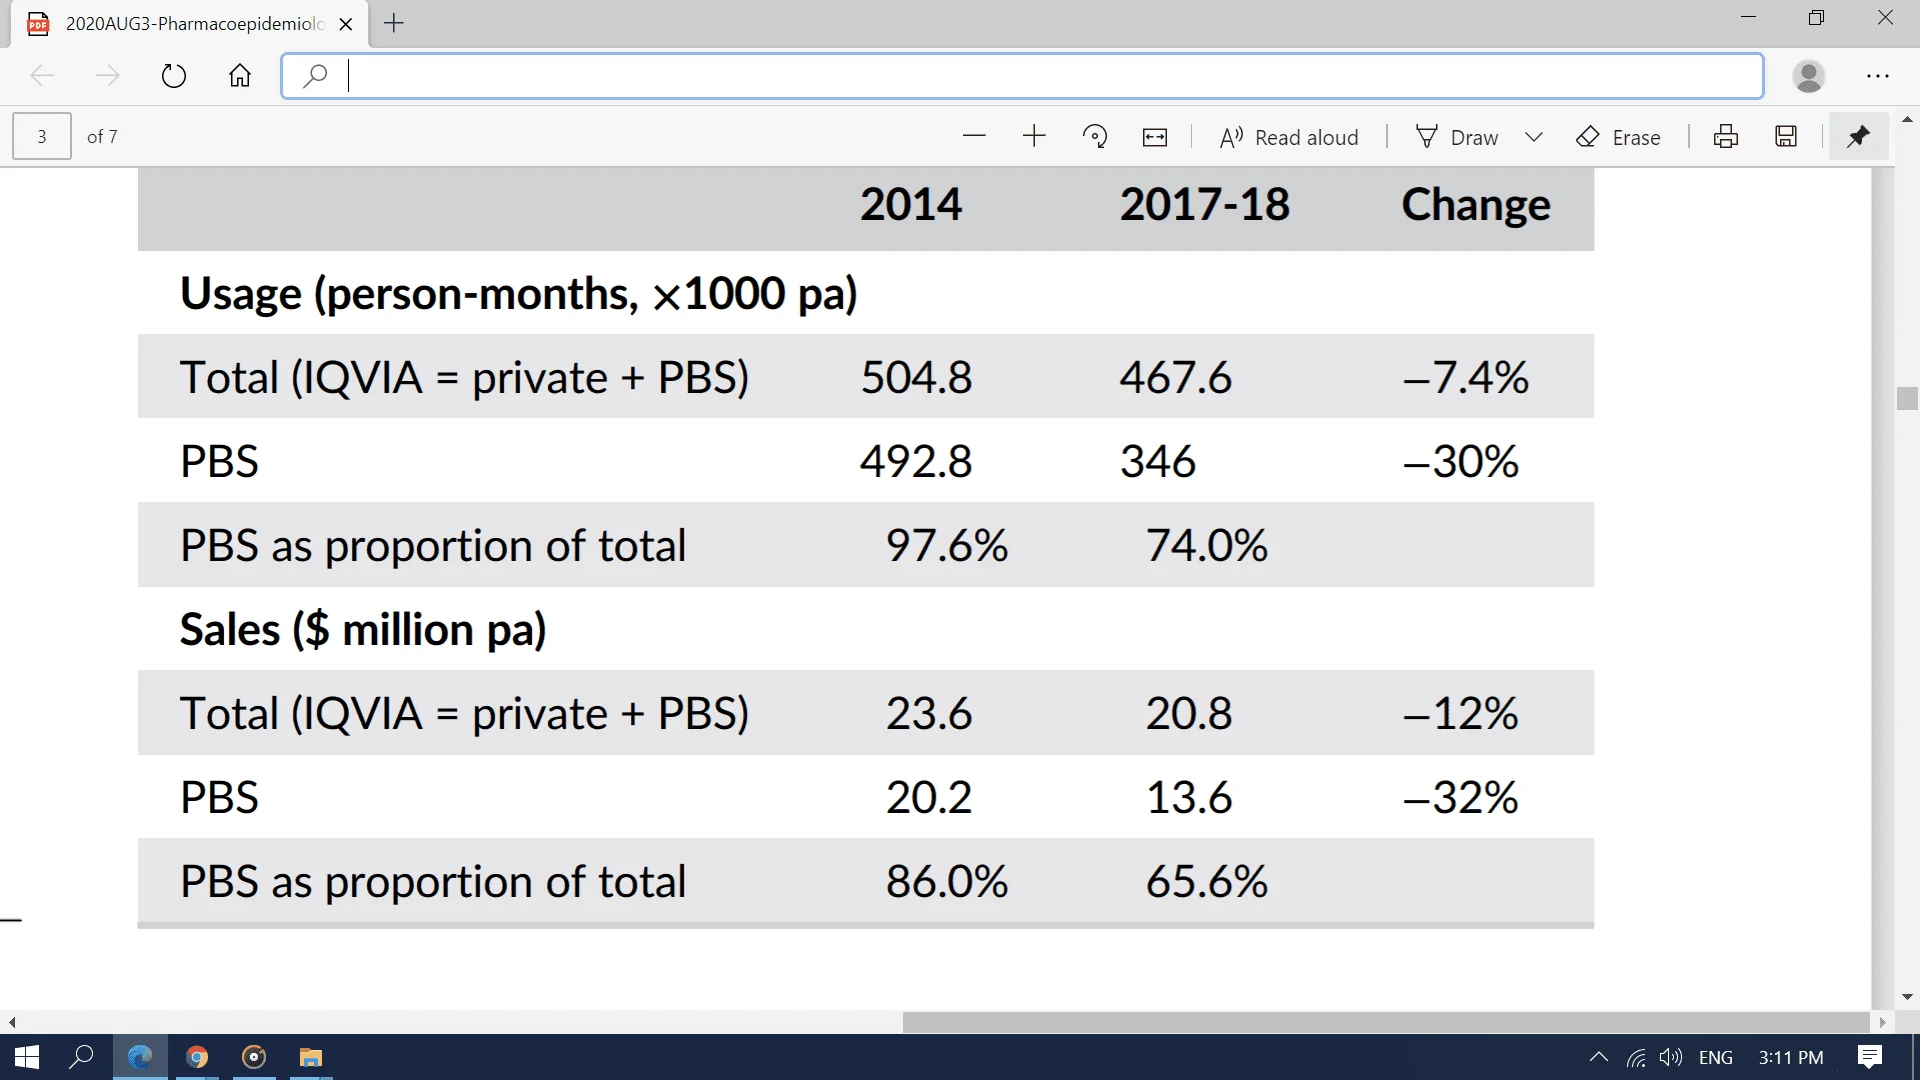Click the value '97.6%'
The height and width of the screenshot is (1080, 1920).
(947, 546)
